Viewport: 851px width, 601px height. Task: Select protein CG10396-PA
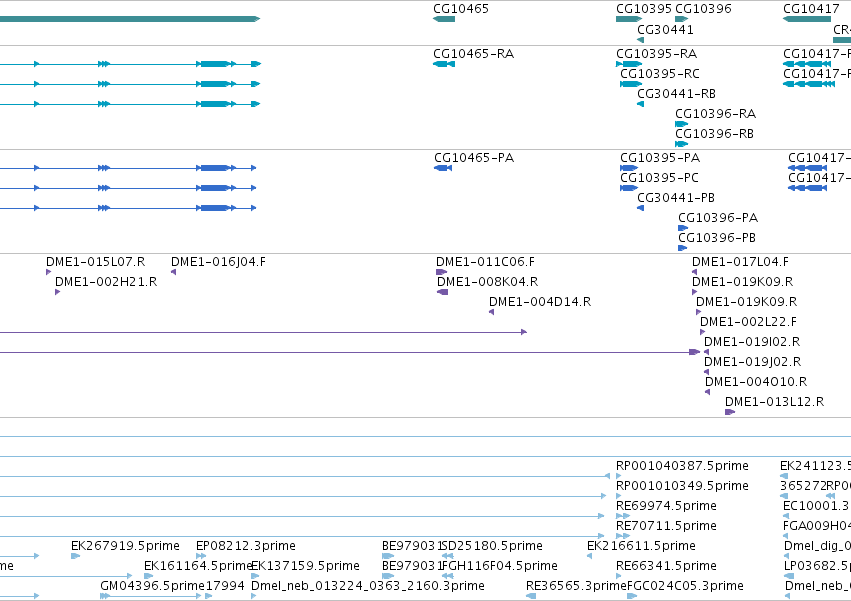coord(718,218)
